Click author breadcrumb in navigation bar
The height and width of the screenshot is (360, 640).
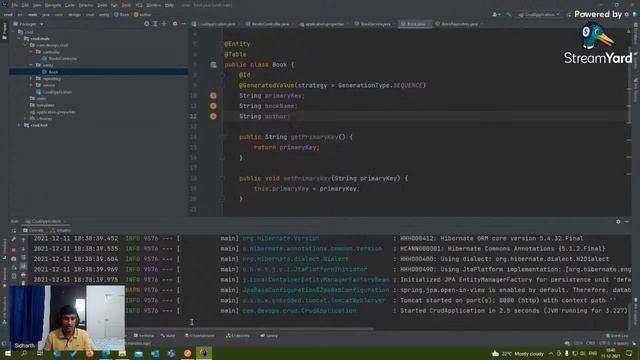(x=142, y=14)
